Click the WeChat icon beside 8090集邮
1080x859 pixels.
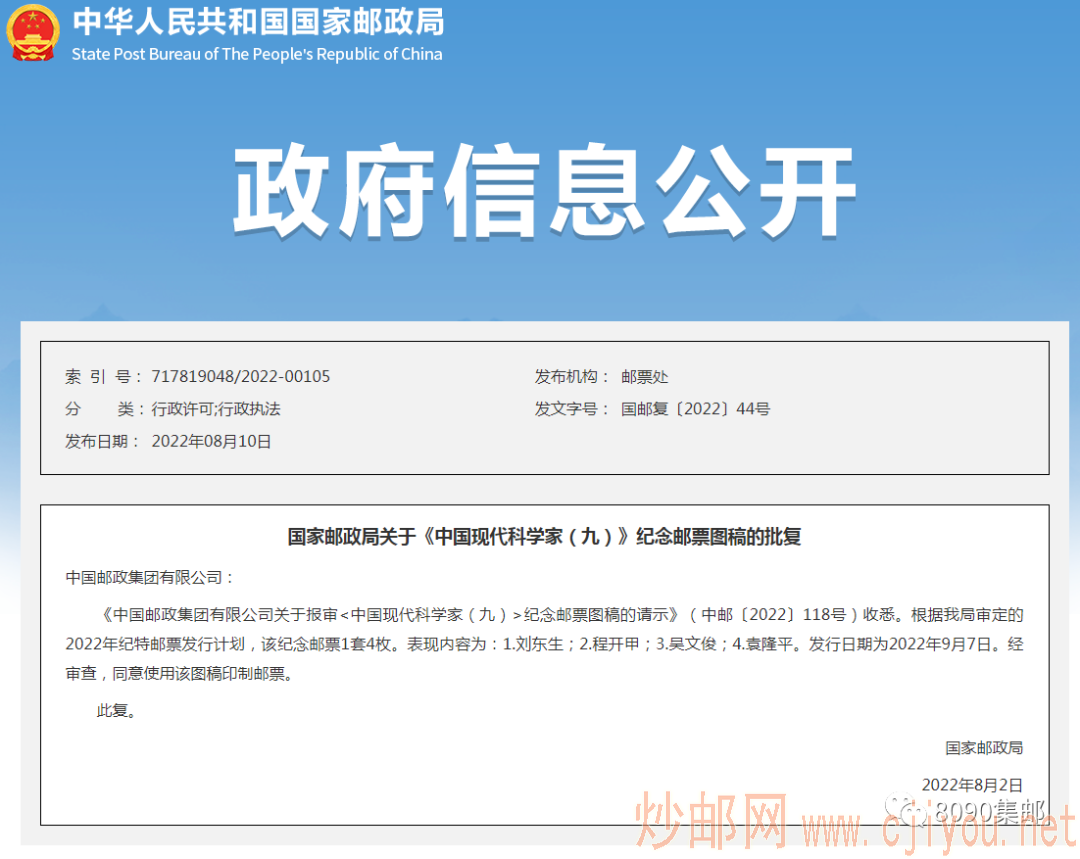tap(905, 811)
